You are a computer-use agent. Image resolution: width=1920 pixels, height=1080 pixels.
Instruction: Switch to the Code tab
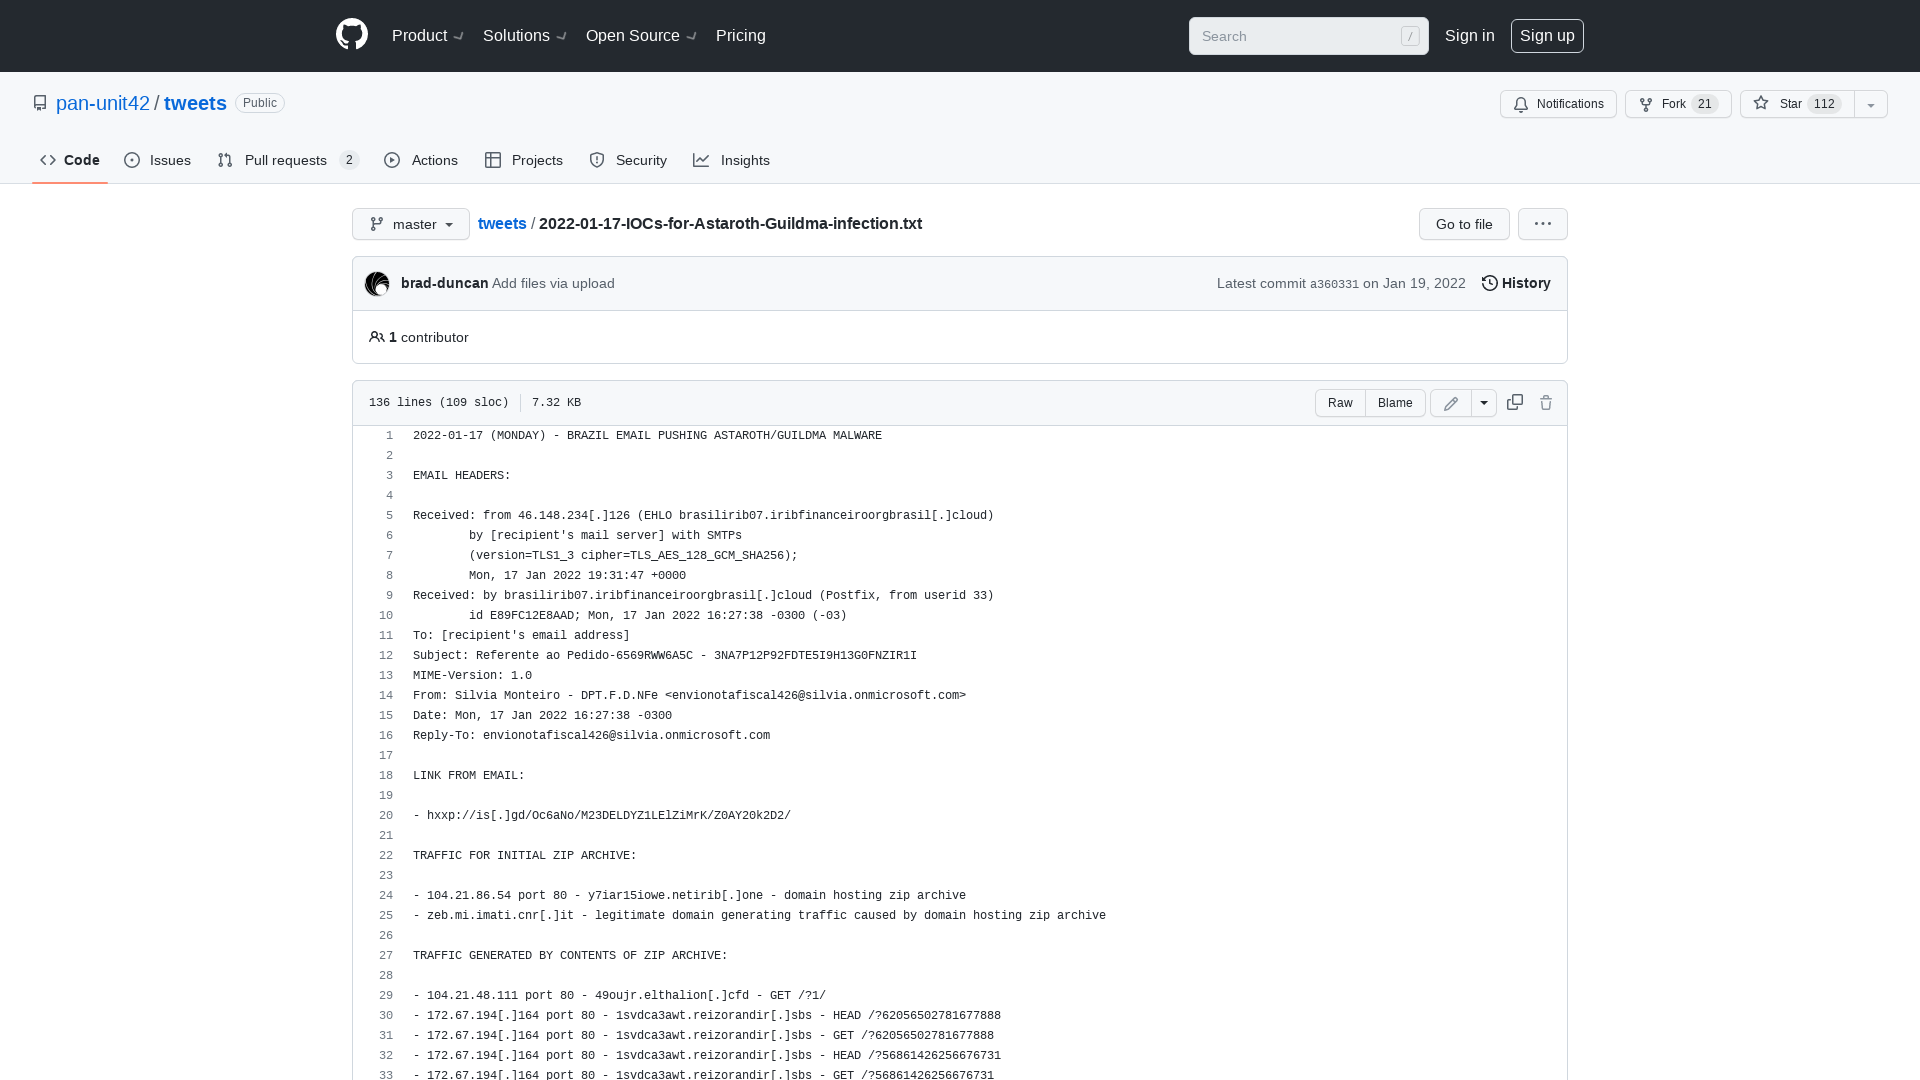pyautogui.click(x=70, y=160)
